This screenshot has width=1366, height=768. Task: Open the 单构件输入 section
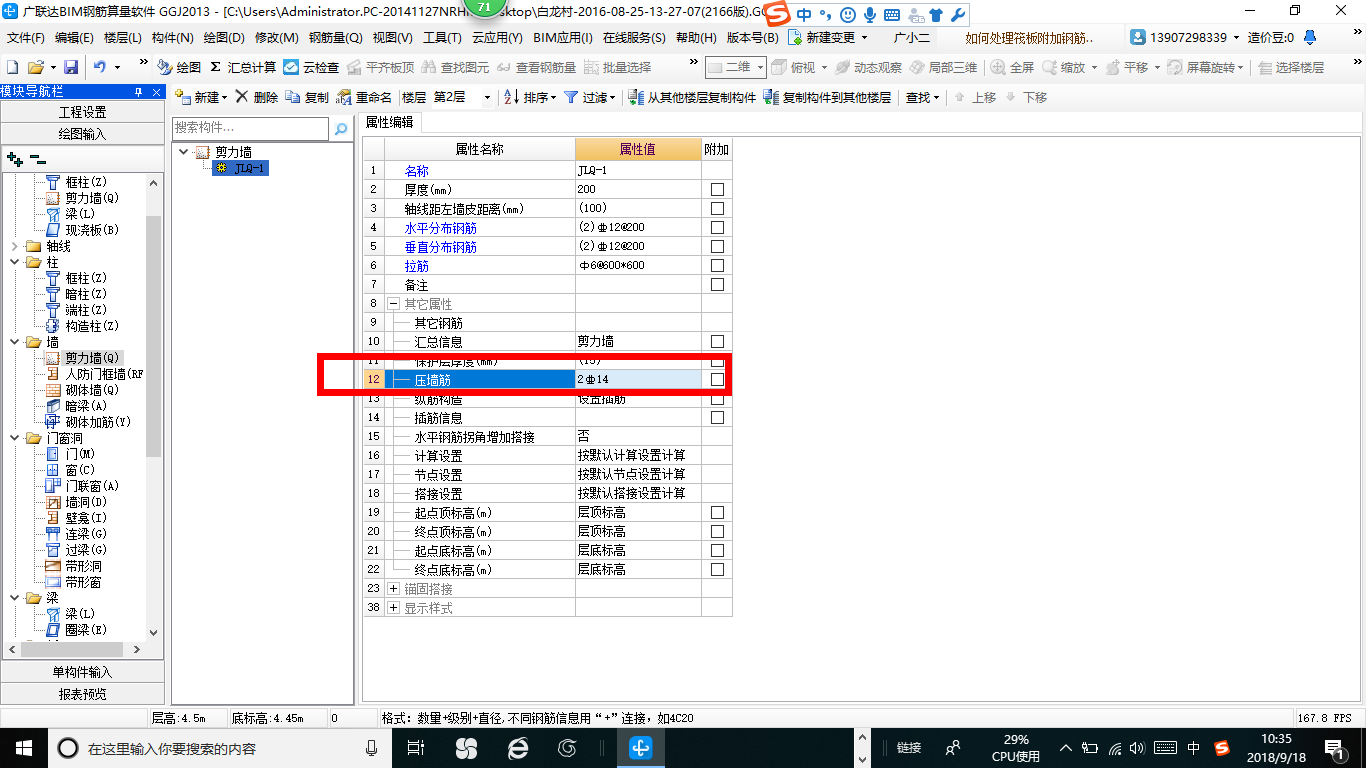[82, 672]
